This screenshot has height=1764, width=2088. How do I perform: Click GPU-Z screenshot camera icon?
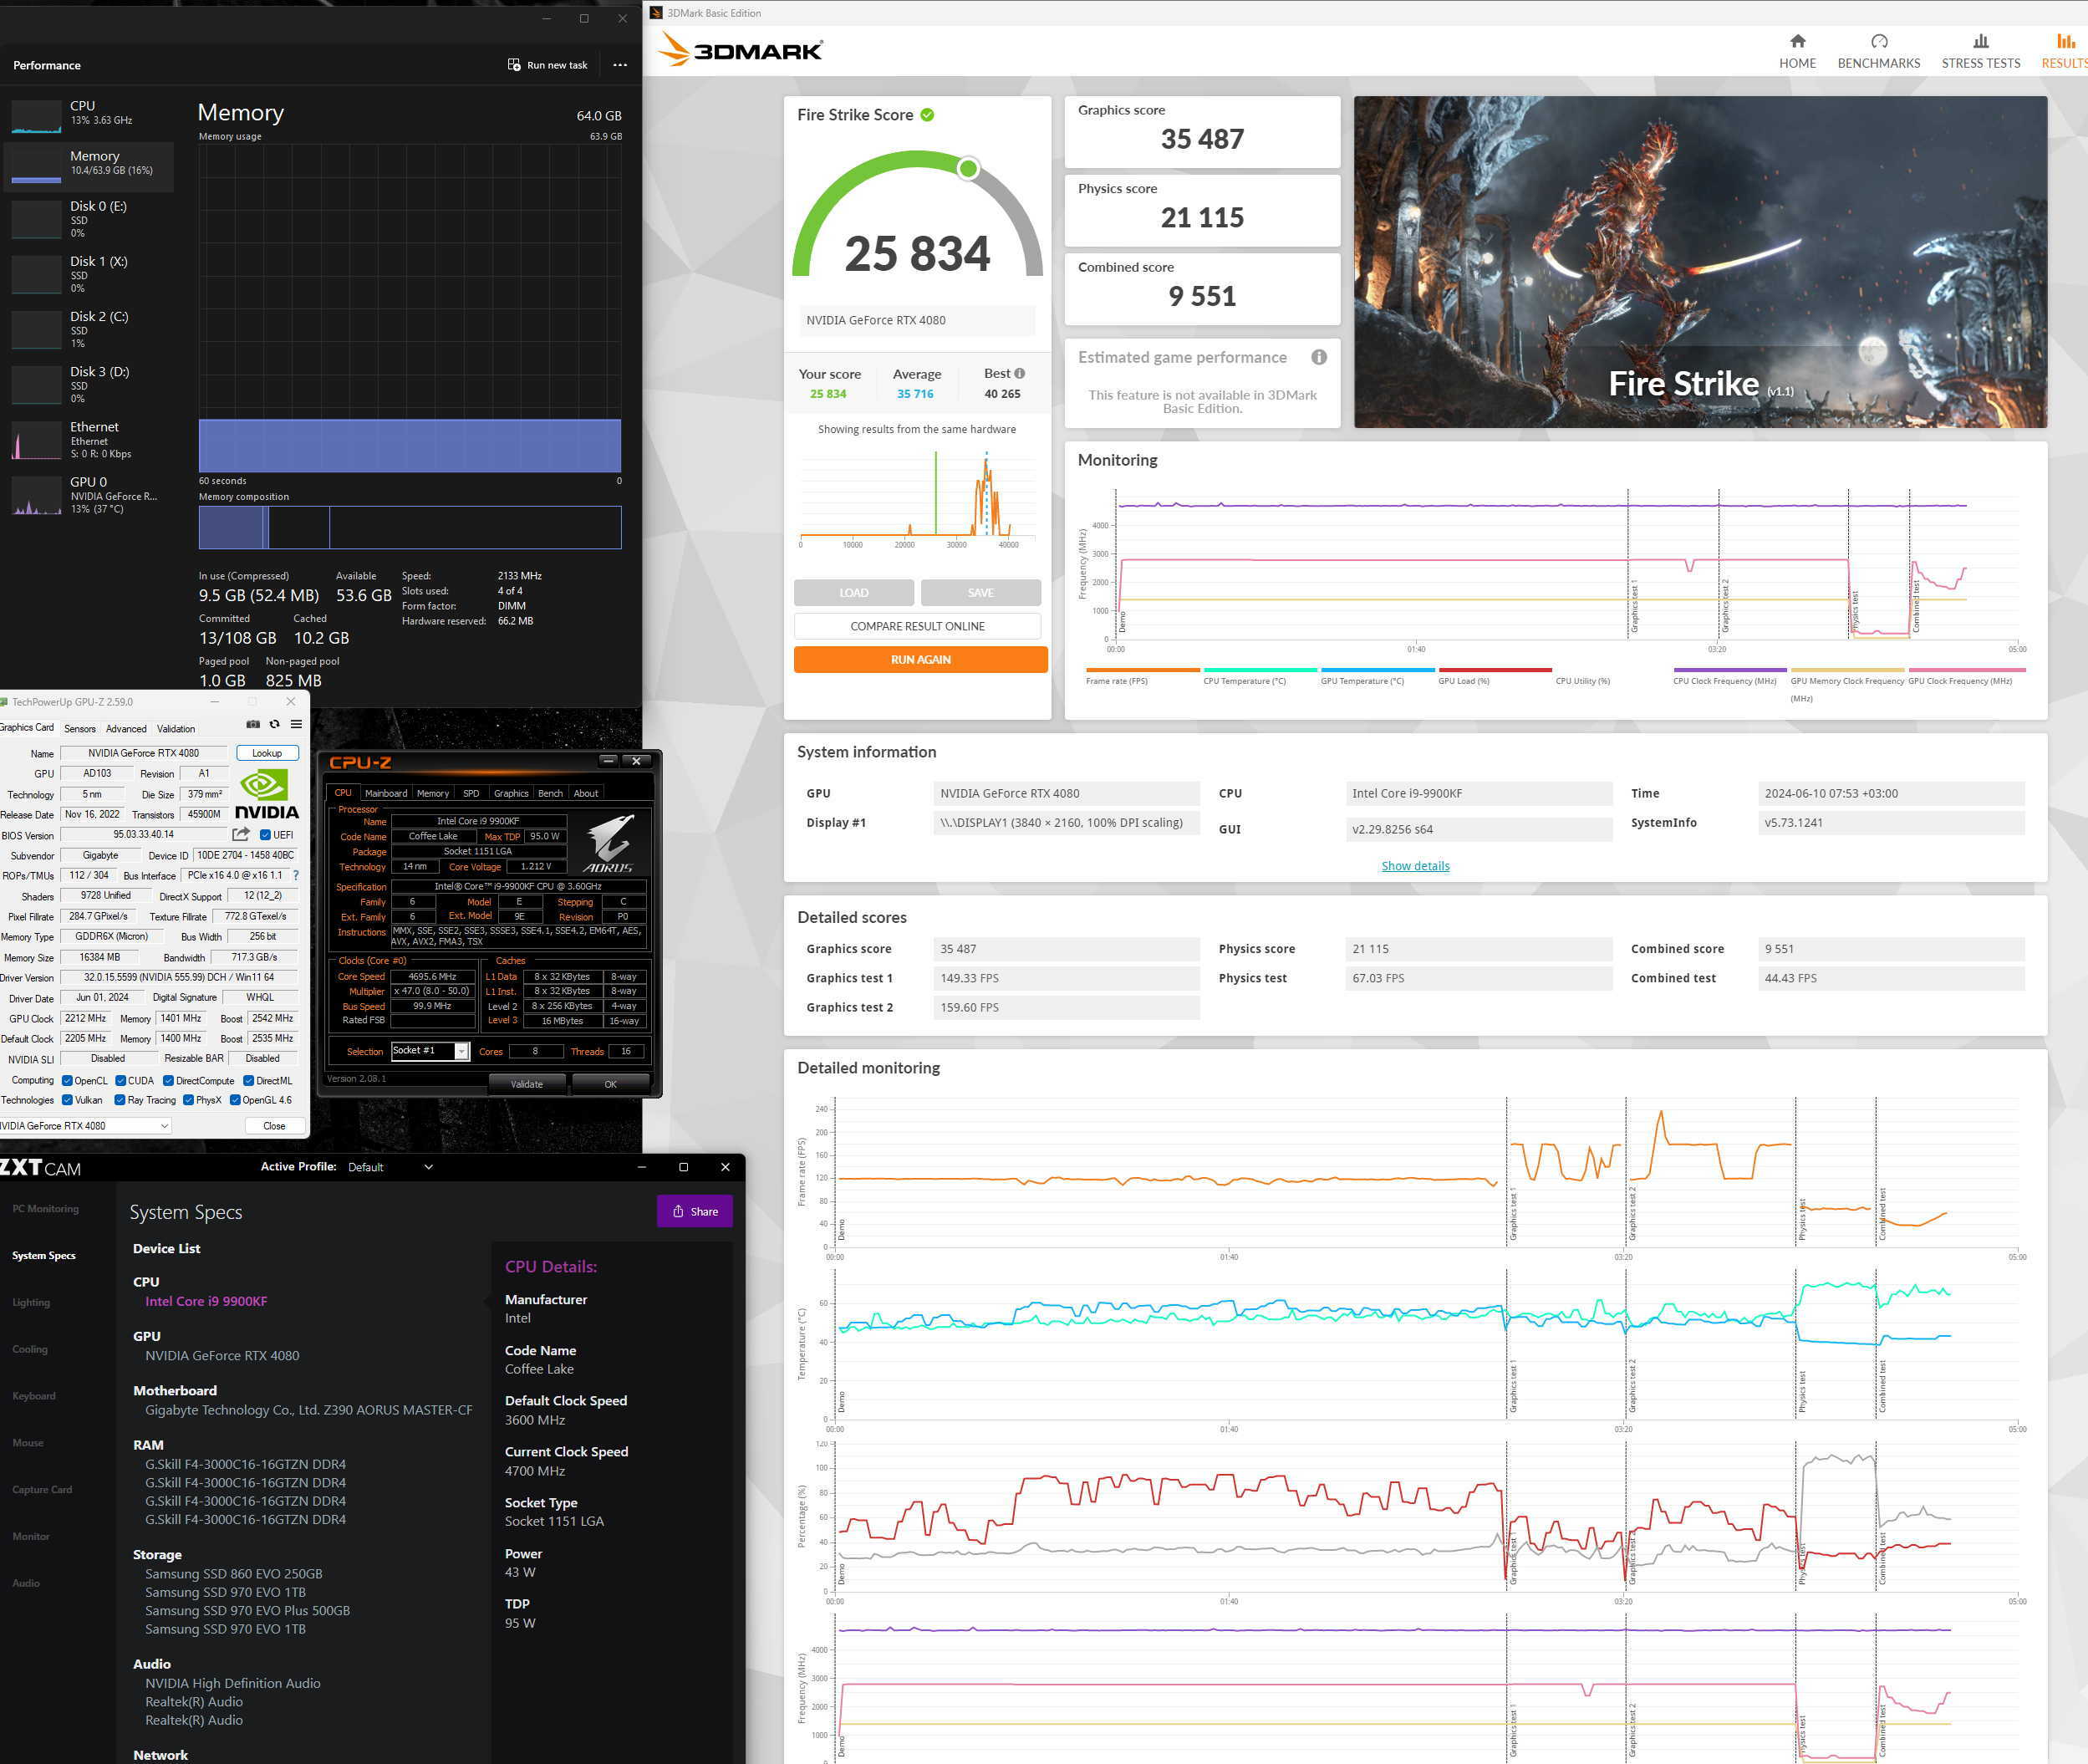tap(253, 724)
